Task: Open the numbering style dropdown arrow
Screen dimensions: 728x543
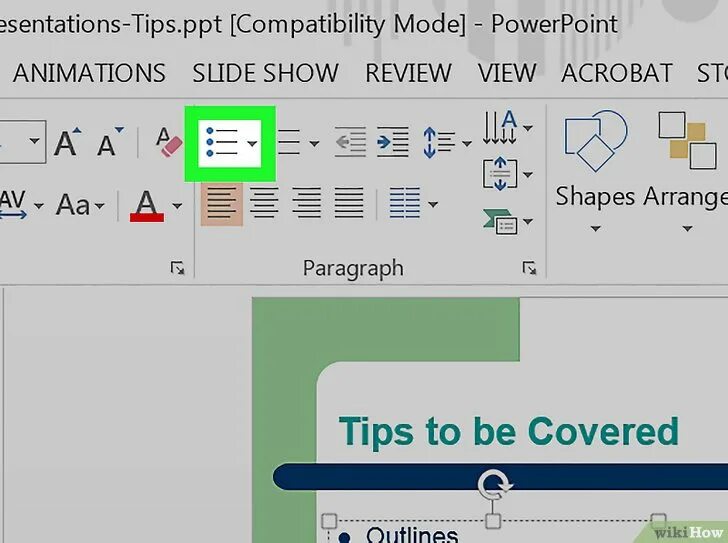Action: click(314, 143)
